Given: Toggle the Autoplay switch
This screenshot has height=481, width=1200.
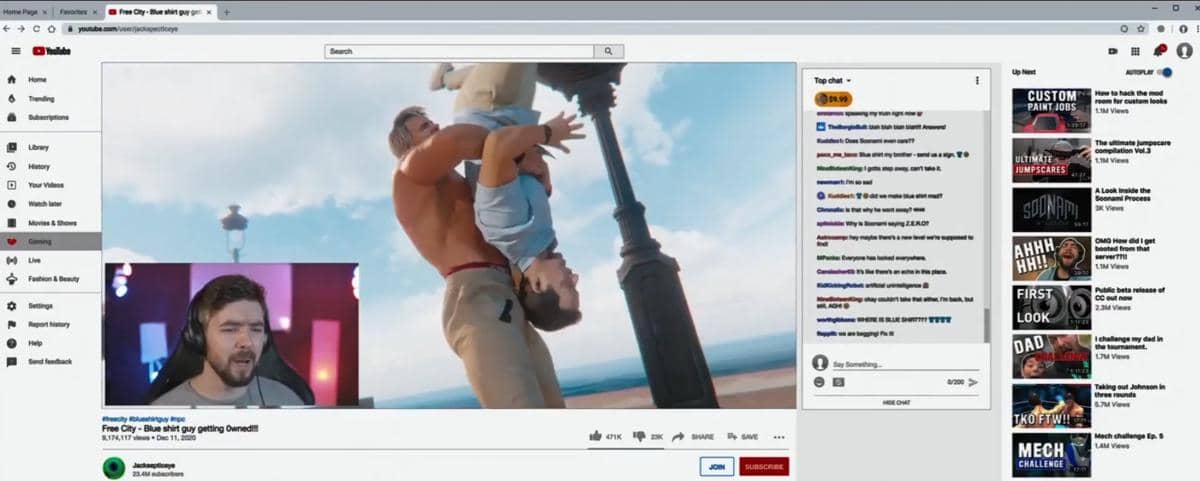Looking at the screenshot, I should (1164, 72).
